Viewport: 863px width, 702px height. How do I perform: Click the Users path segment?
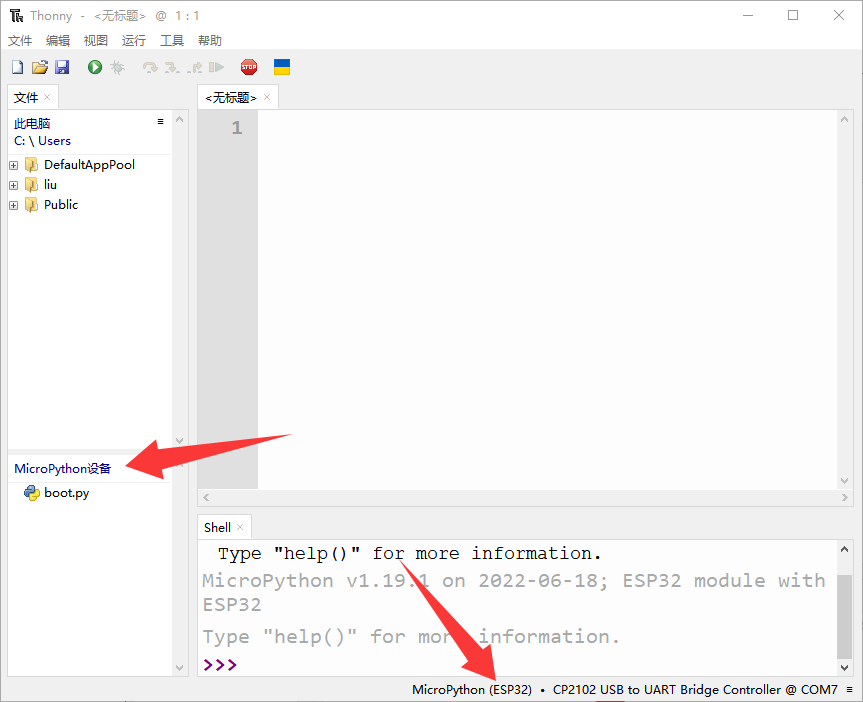[54, 141]
